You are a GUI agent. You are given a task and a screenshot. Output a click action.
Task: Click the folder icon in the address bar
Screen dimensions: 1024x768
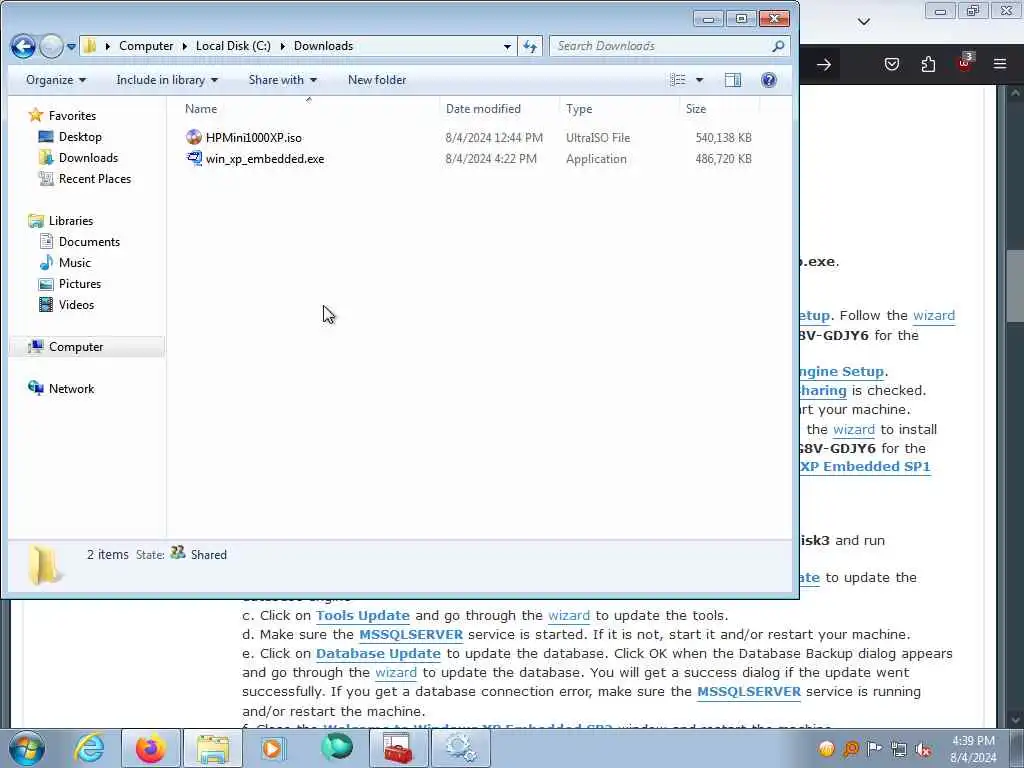click(90, 46)
